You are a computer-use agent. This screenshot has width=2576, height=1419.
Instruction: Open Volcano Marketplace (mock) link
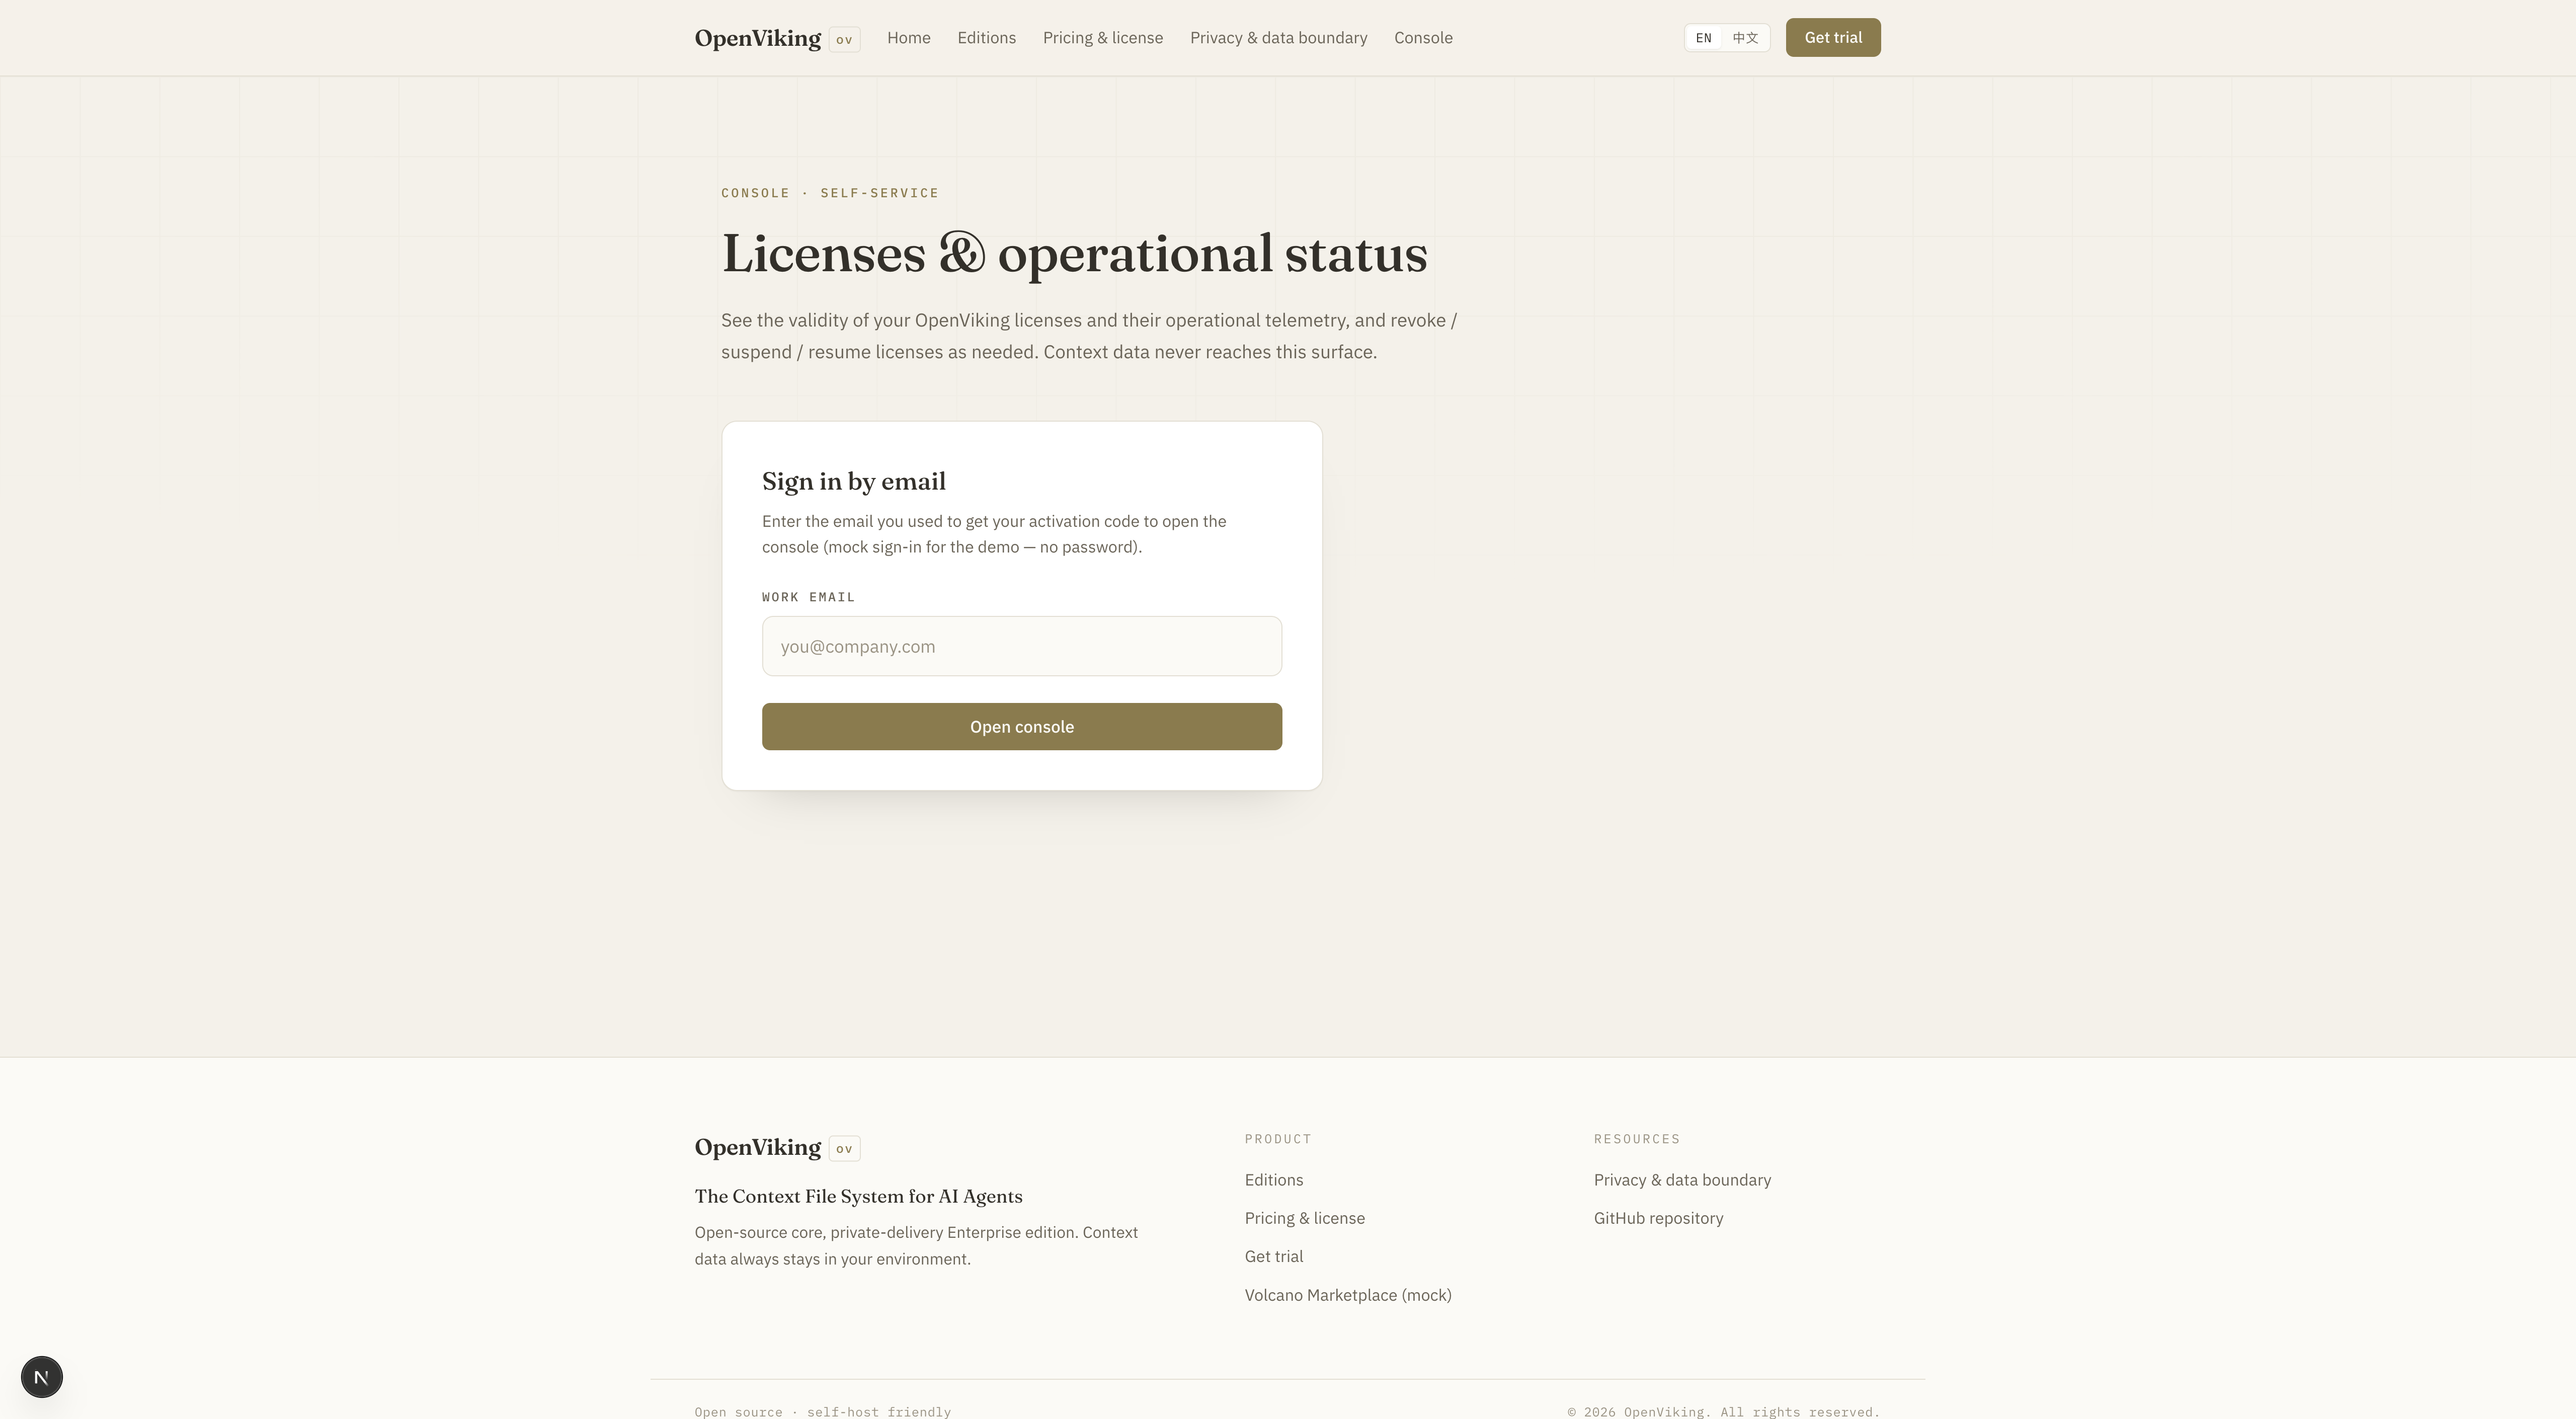[x=1348, y=1295]
